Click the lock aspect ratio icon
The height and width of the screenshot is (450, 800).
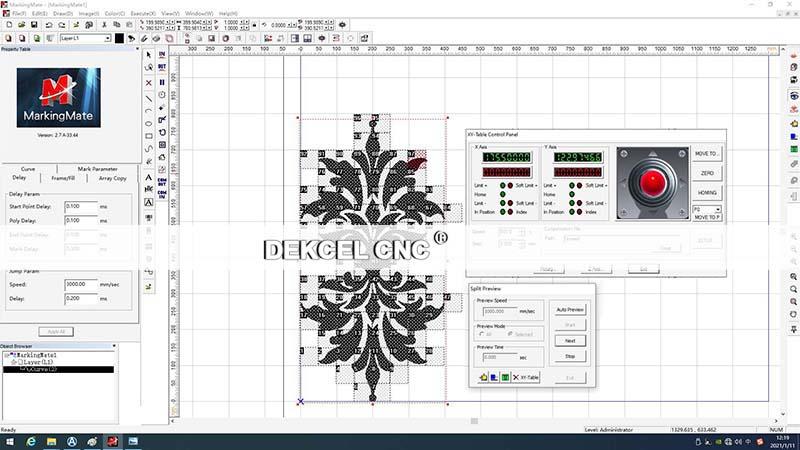pyautogui.click(x=255, y=24)
